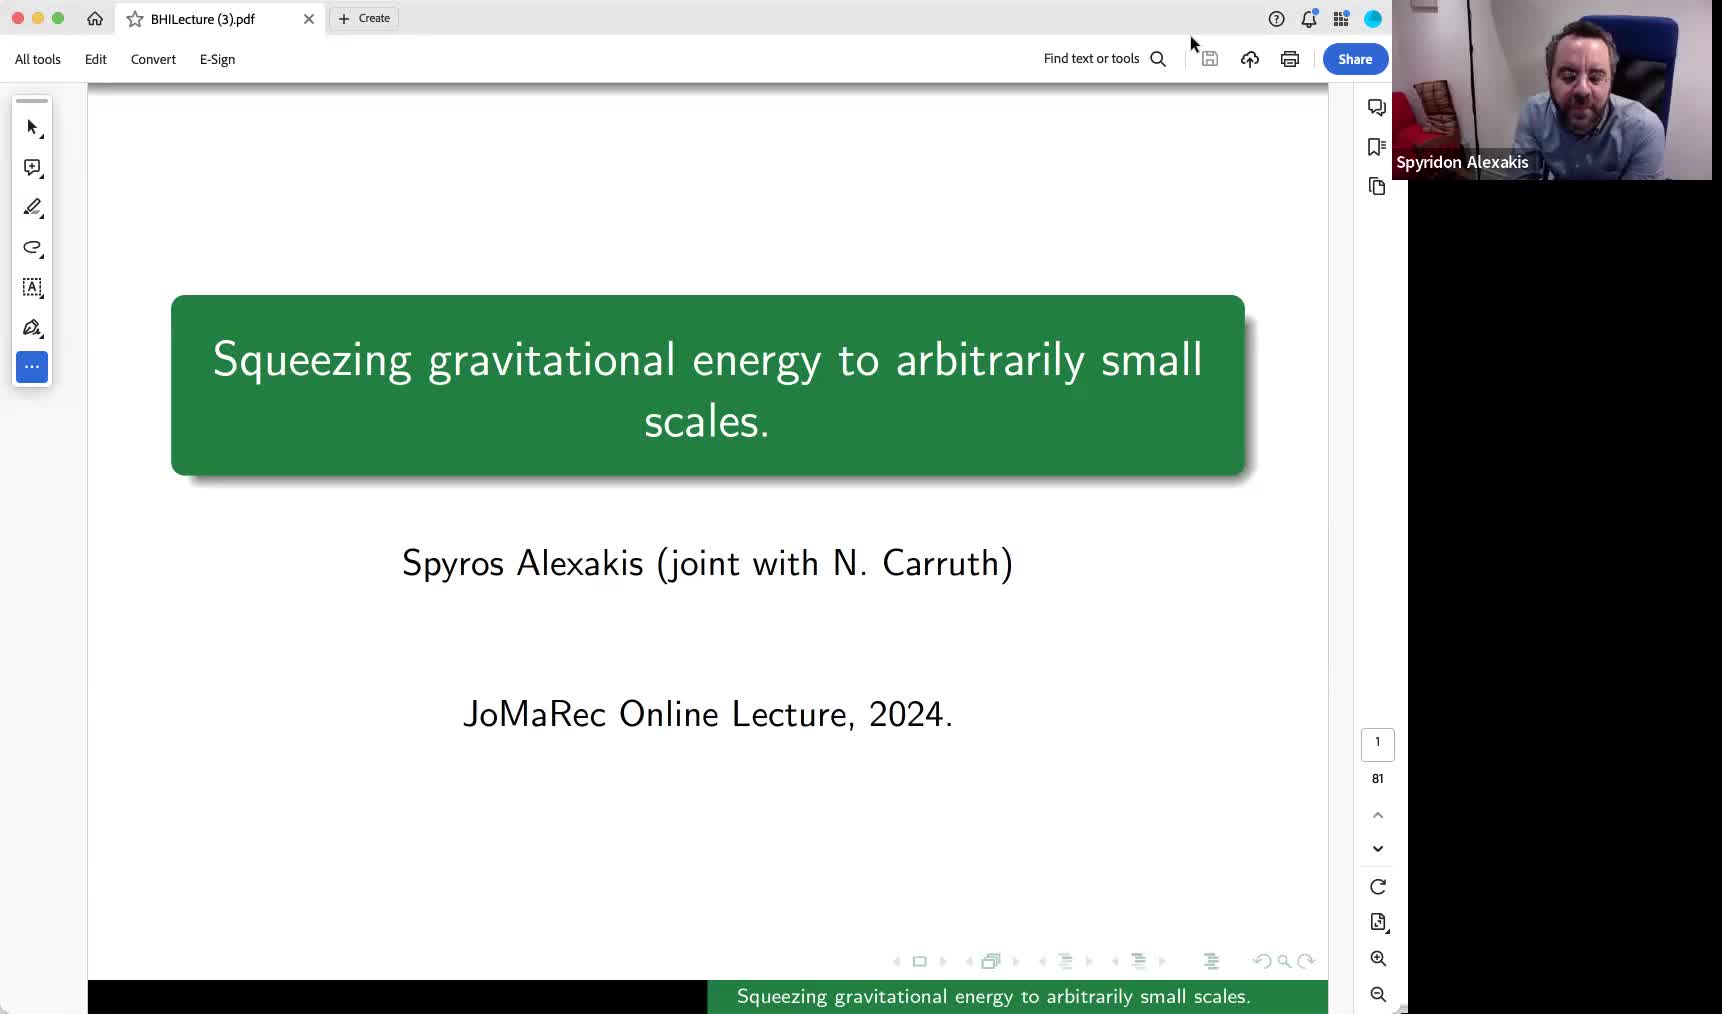Screen dimensions: 1722x1014
Task: Go to next page with down chevron
Action: pos(1377,849)
